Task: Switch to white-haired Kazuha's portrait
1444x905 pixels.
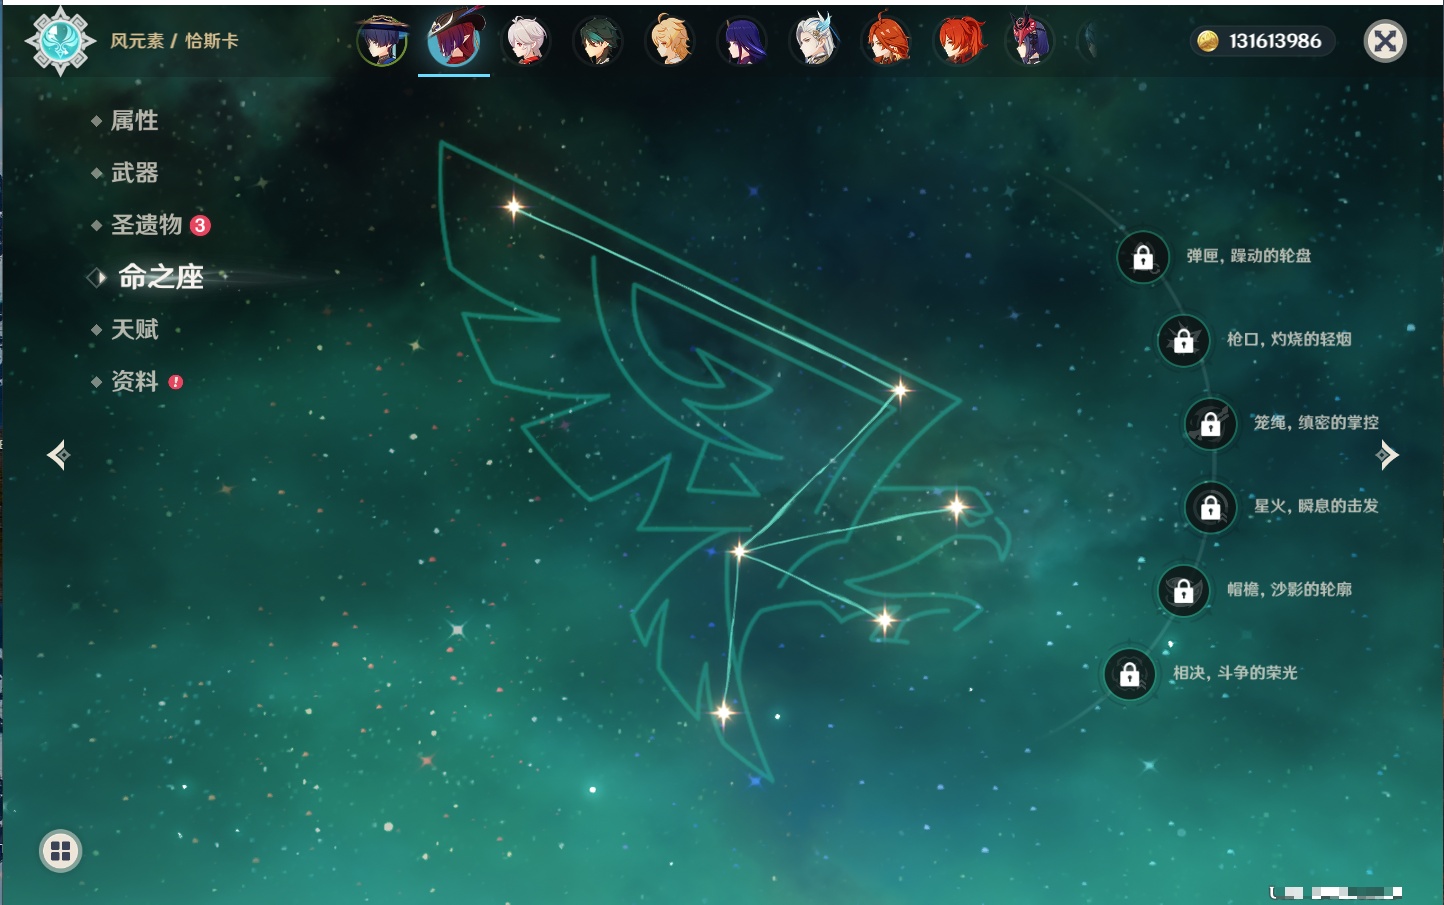Action: [x=526, y=41]
